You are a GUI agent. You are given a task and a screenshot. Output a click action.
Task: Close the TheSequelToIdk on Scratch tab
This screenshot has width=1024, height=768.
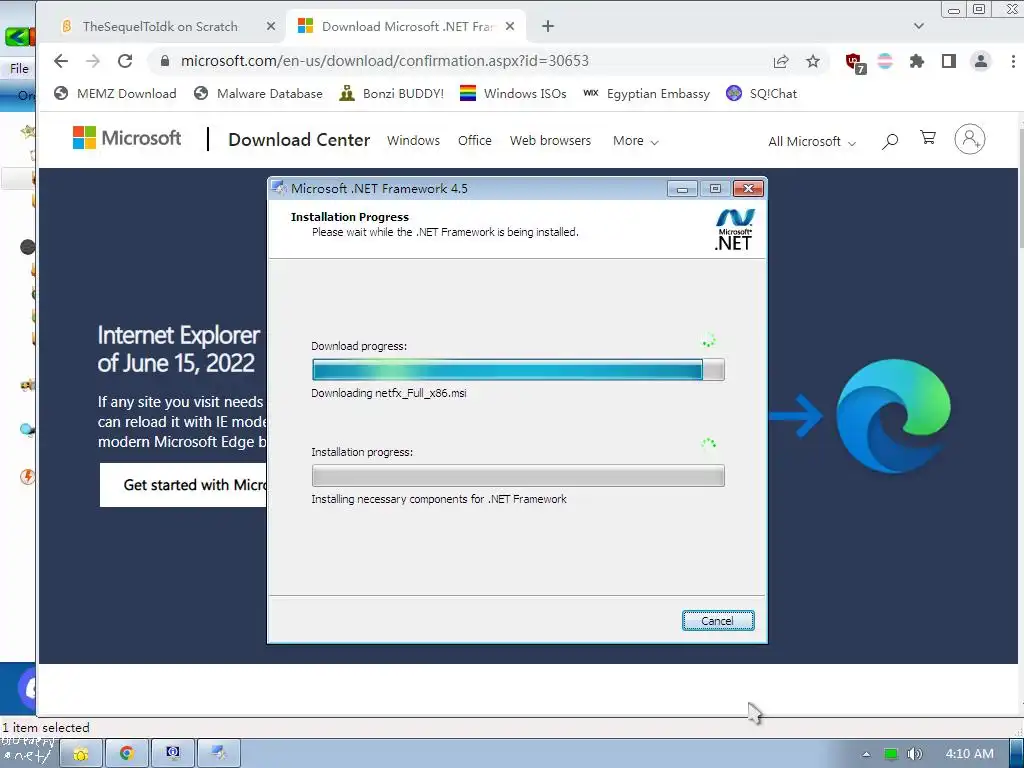[271, 26]
